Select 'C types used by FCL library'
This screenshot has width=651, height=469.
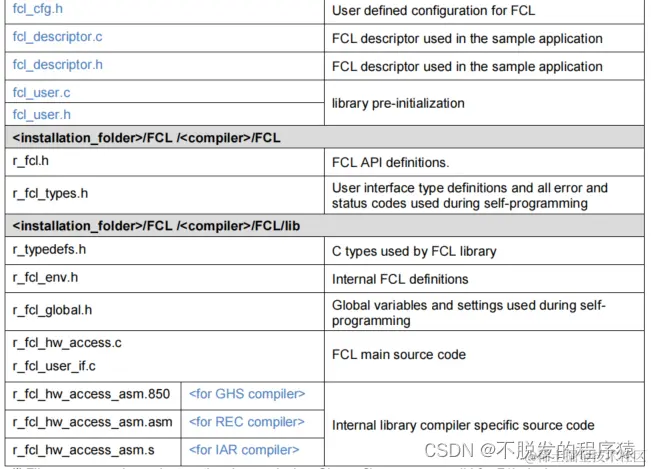pyautogui.click(x=414, y=251)
